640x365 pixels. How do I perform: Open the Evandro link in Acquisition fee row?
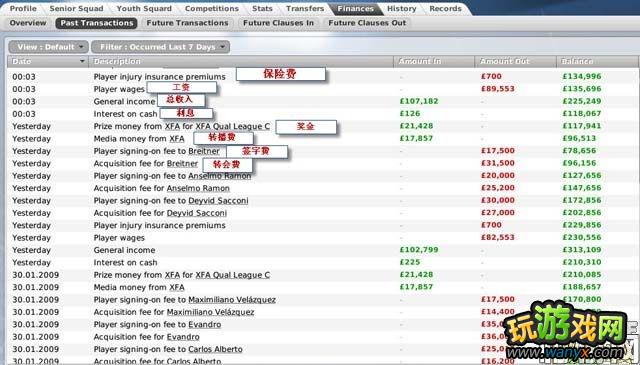click(183, 337)
